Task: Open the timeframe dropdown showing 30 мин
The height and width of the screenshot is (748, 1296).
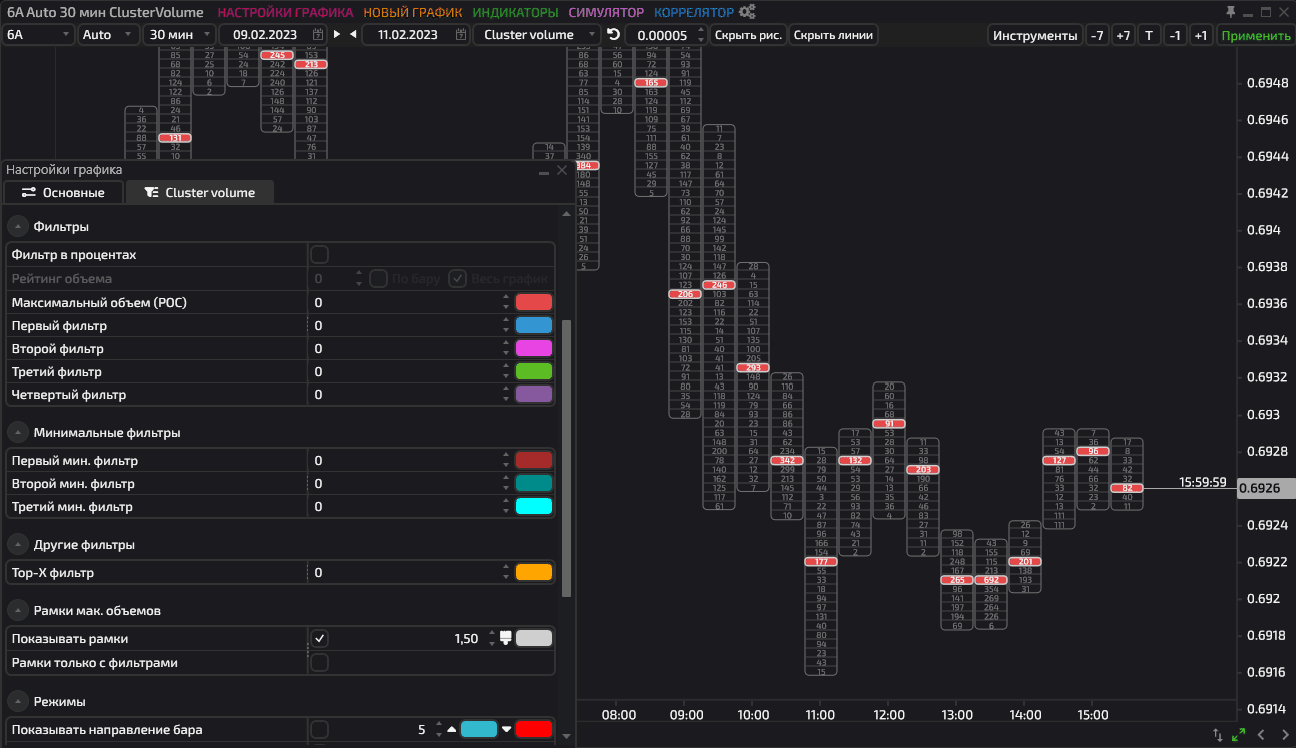Action: [176, 34]
